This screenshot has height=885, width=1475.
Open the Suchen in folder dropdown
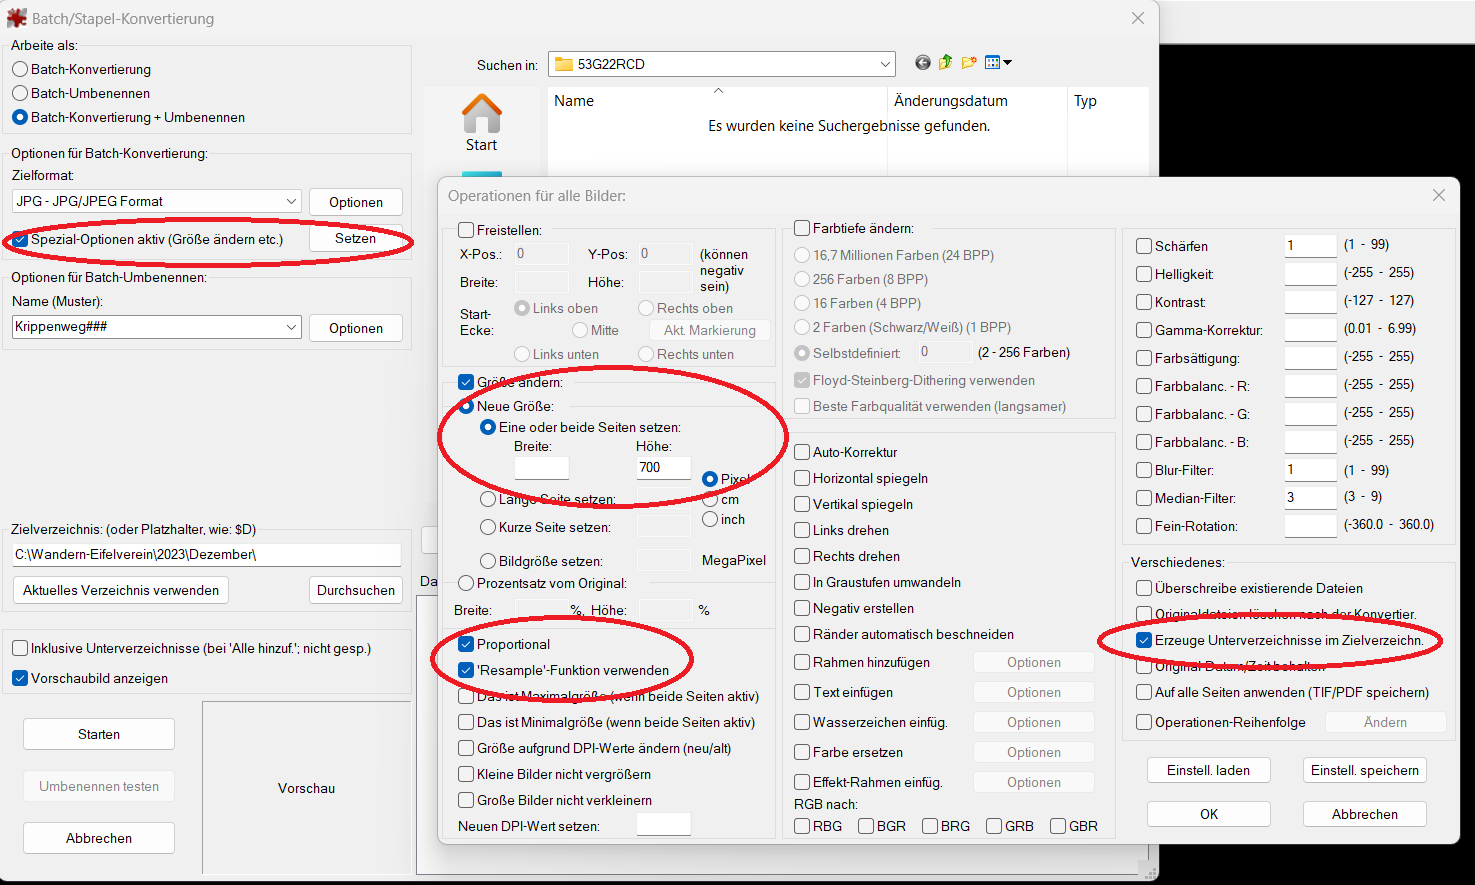[x=885, y=64]
